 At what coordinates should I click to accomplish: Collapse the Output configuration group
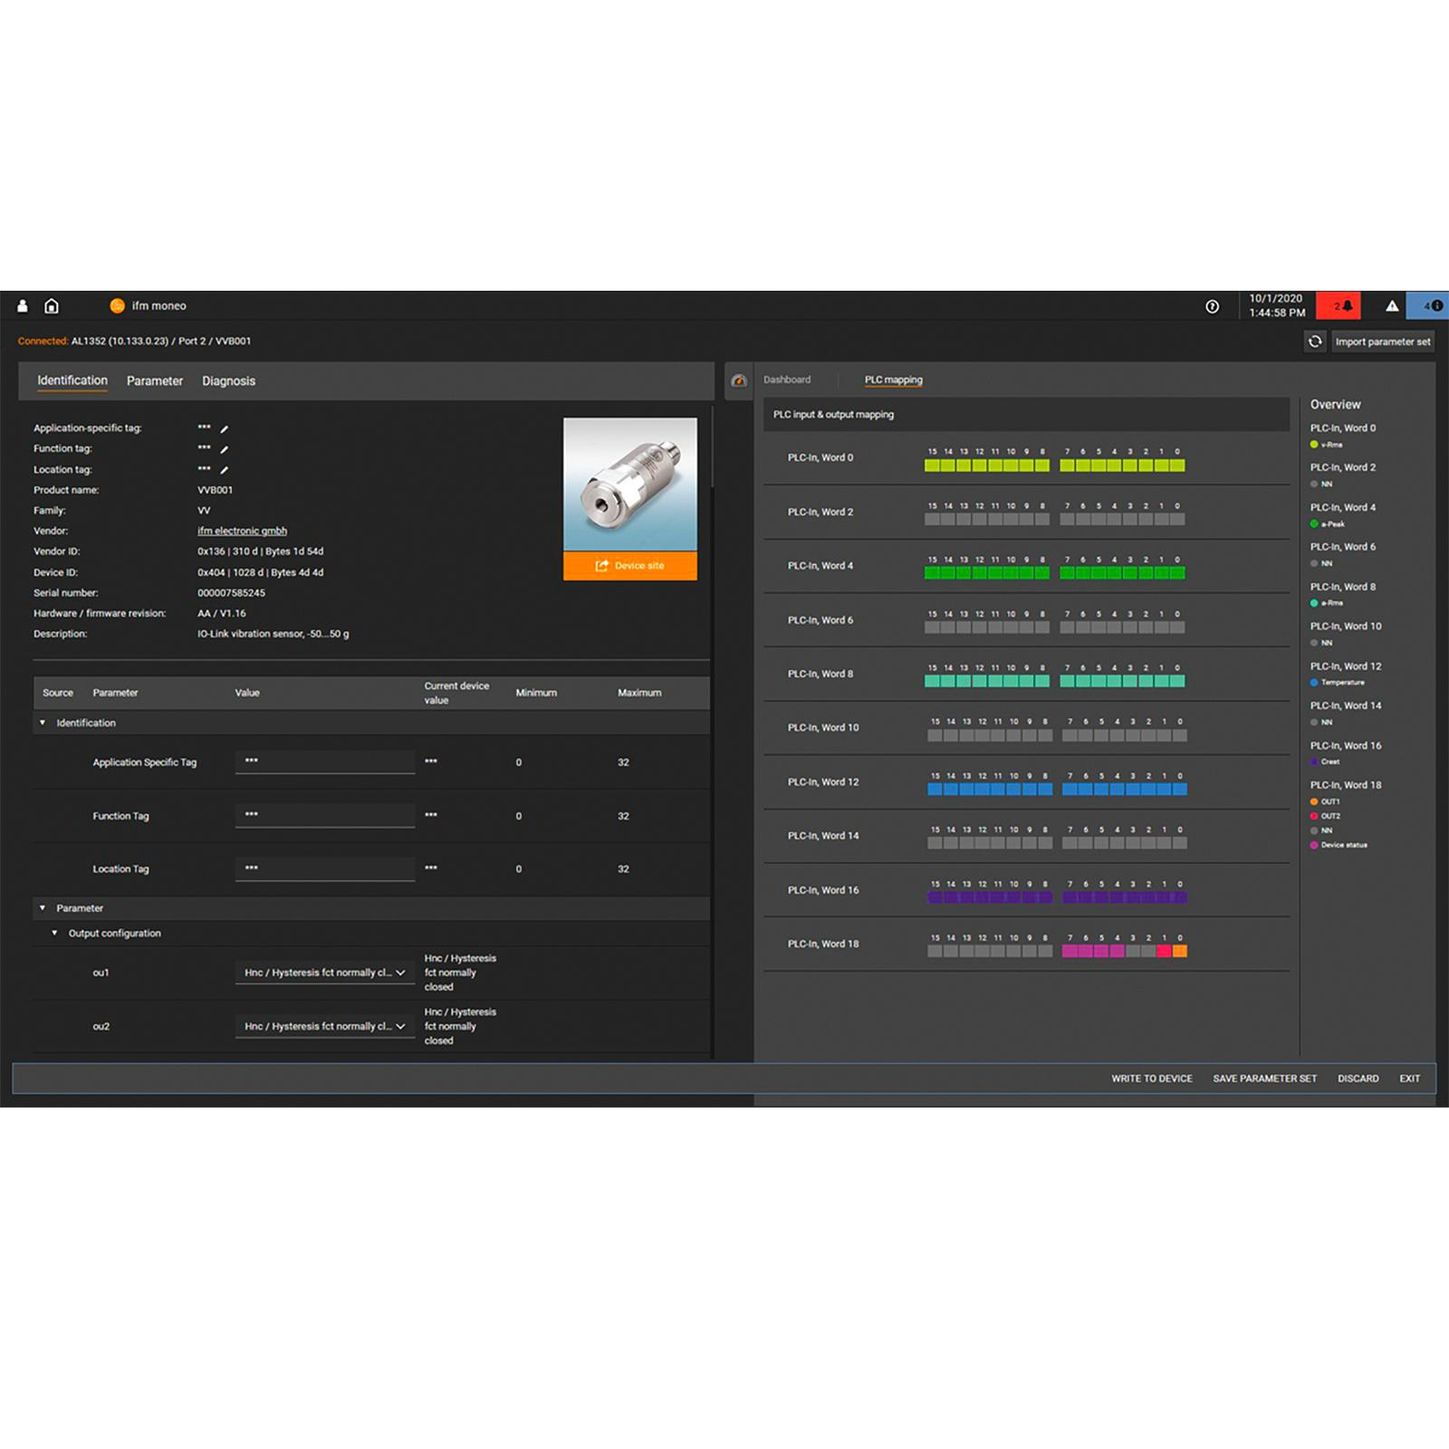(55, 933)
